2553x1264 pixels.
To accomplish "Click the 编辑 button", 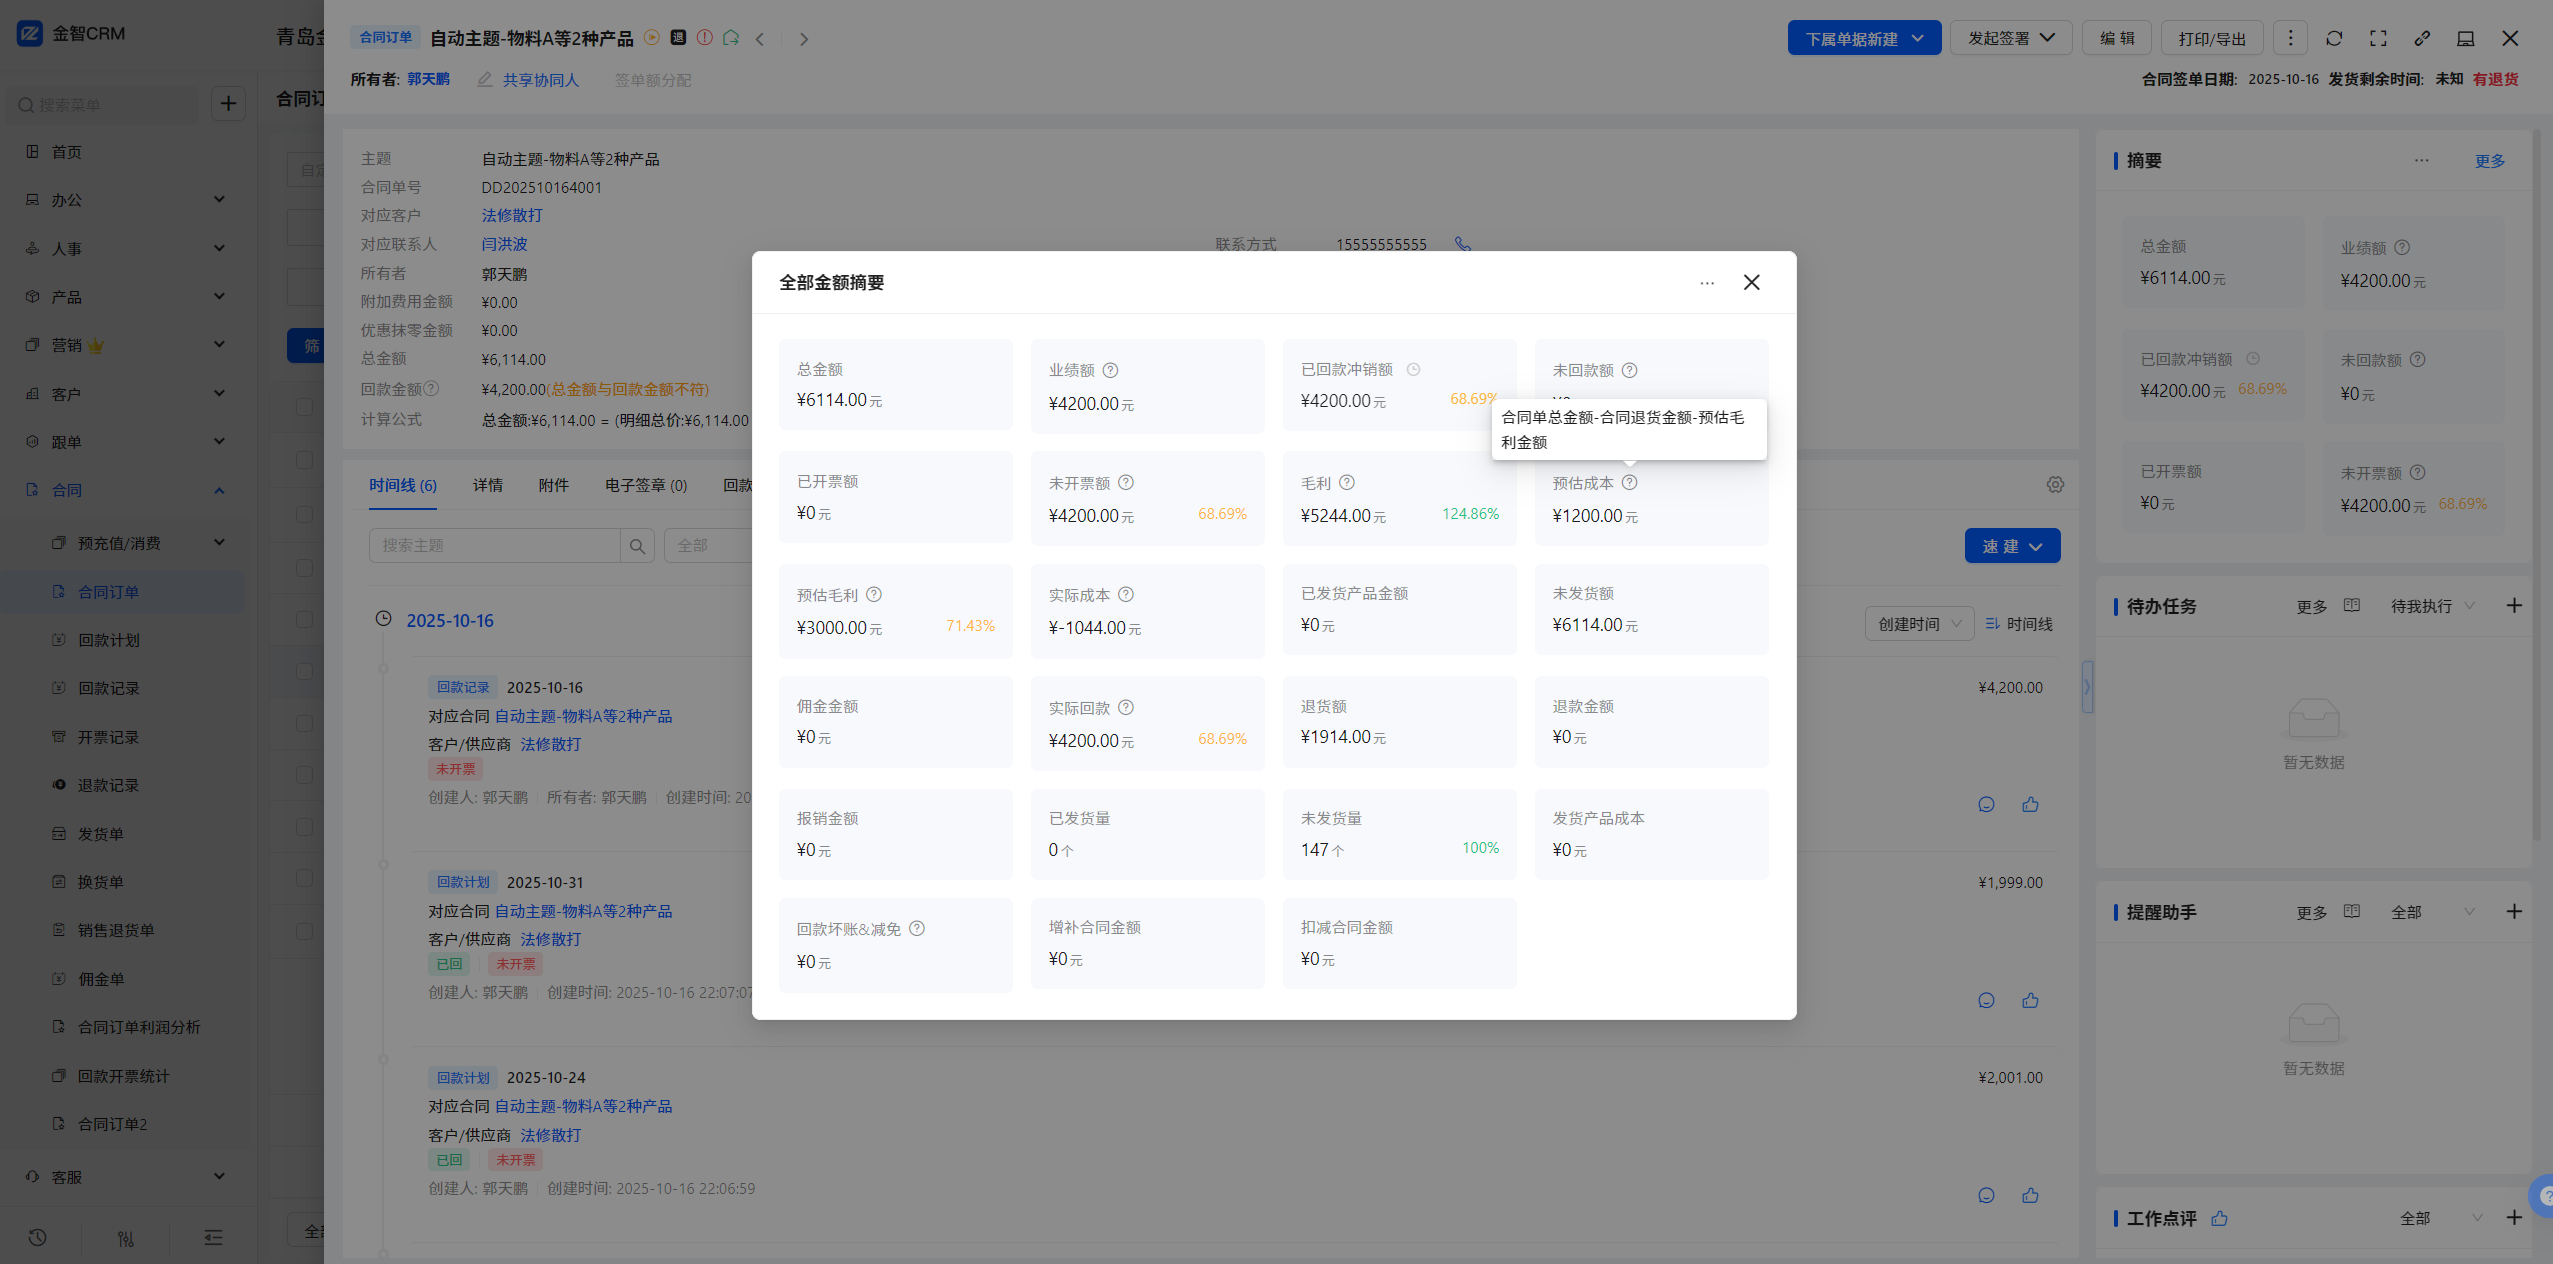I will click(x=2116, y=39).
